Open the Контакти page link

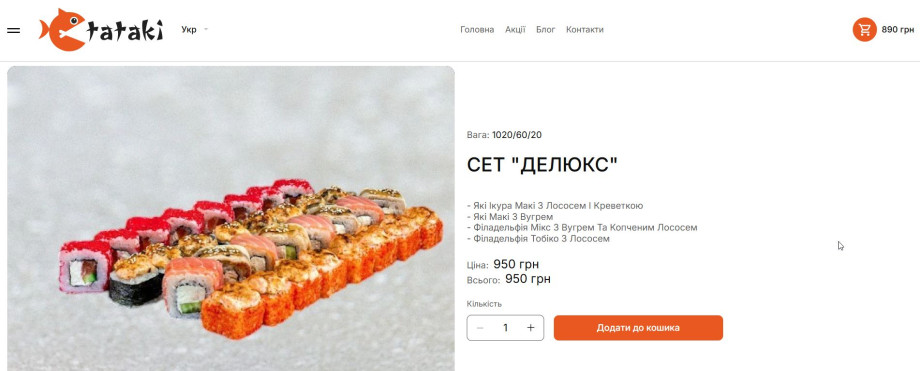584,29
